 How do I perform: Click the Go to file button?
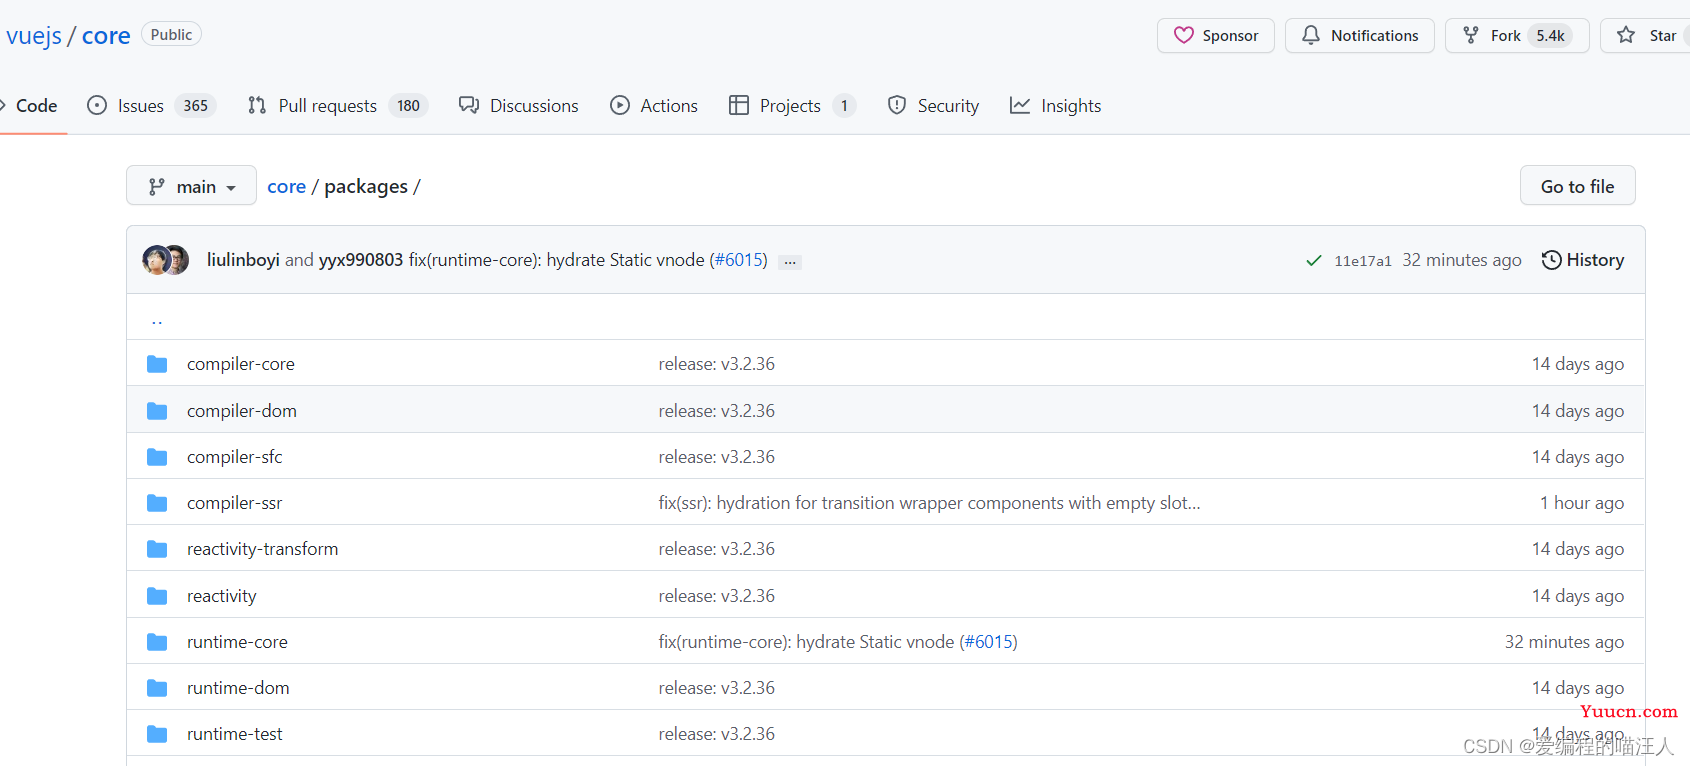coord(1577,186)
